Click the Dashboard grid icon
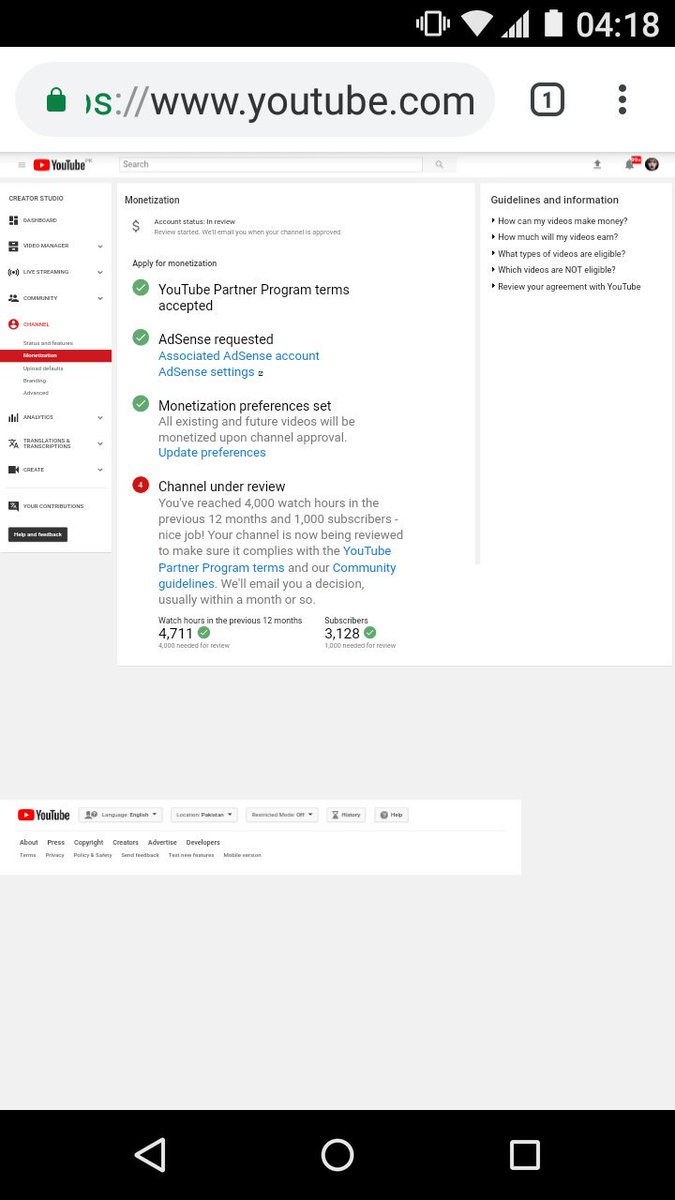This screenshot has width=675, height=1200. (x=13, y=220)
